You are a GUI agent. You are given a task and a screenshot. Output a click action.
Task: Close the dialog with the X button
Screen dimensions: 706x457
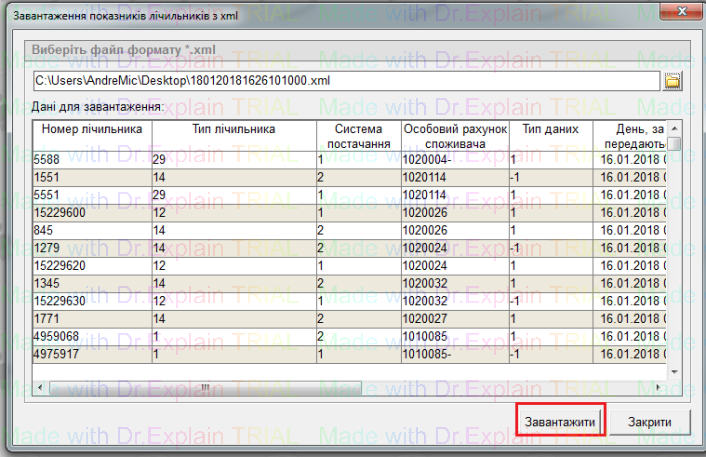coord(679,10)
